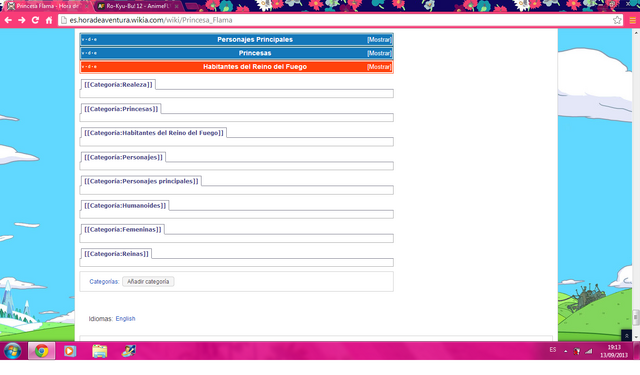Expand Habitantes del Reino del Fuego with Mostrar
Viewport: 640px width, 375px height.
[379, 67]
